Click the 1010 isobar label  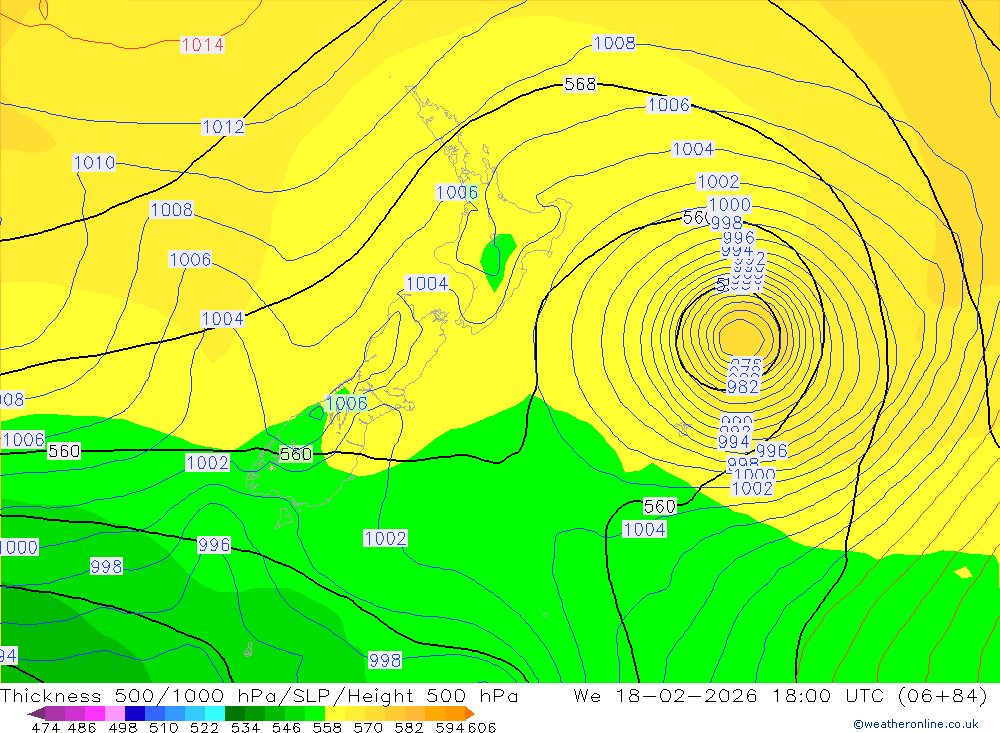pos(94,163)
